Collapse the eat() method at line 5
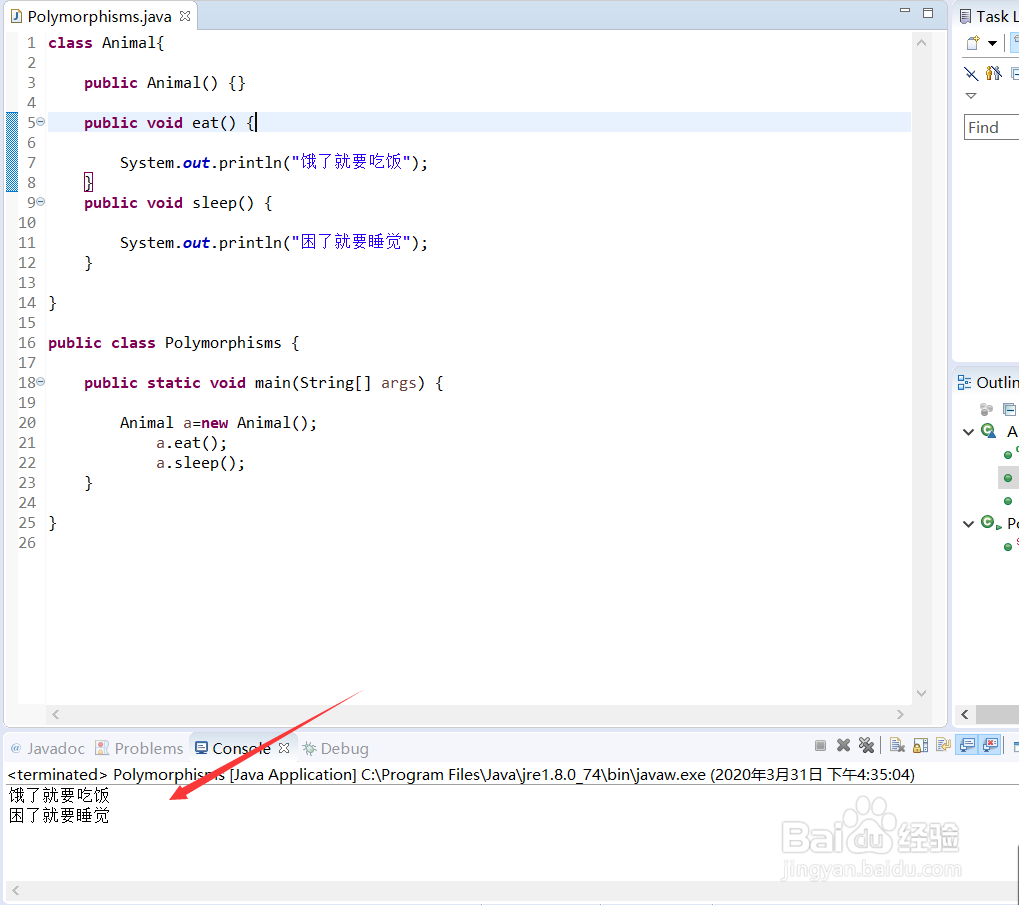 [41, 121]
